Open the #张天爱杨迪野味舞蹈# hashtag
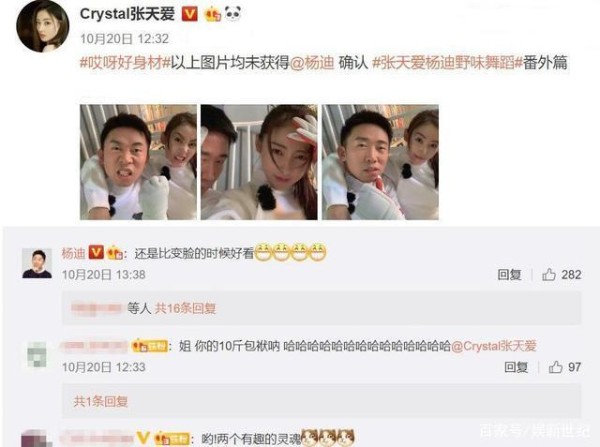 coord(447,63)
